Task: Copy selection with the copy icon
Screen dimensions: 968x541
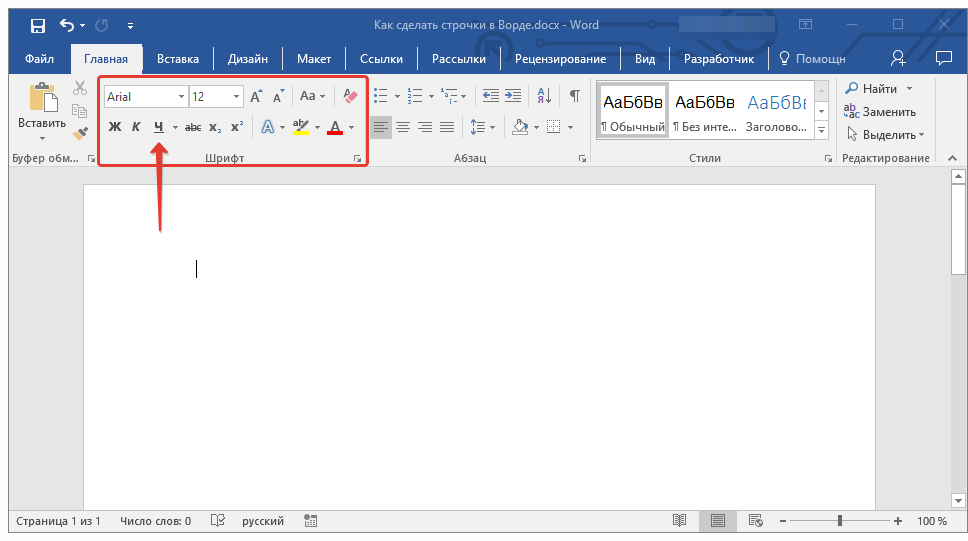Action: pos(80,111)
